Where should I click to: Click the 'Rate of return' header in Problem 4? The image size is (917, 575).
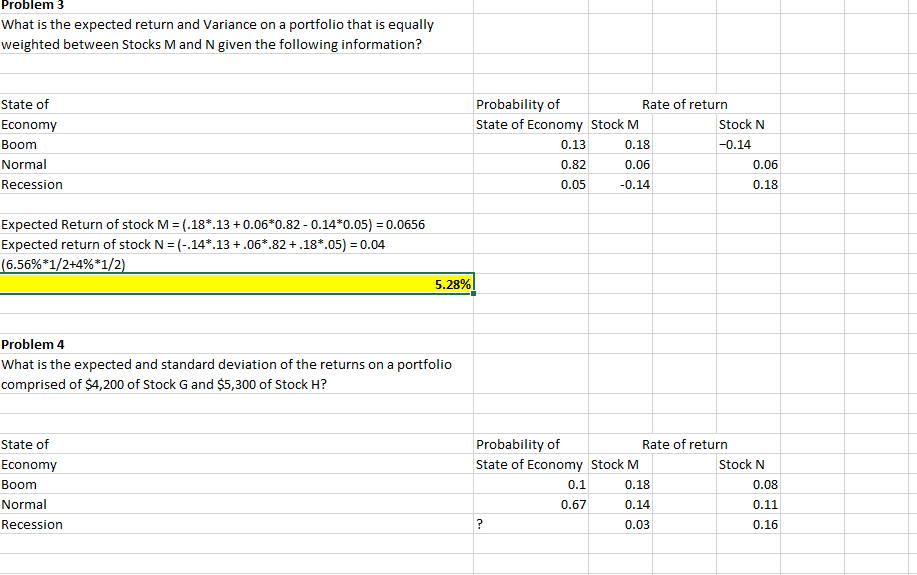[685, 444]
